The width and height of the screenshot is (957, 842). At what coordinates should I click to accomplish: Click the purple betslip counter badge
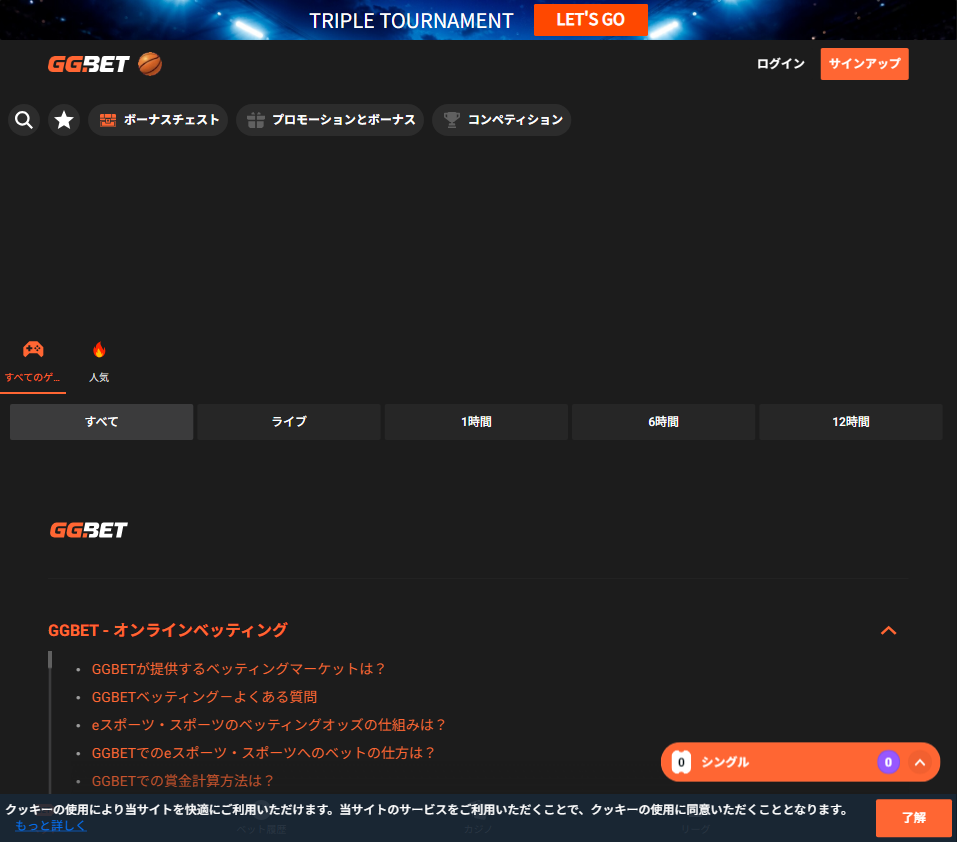tap(888, 762)
